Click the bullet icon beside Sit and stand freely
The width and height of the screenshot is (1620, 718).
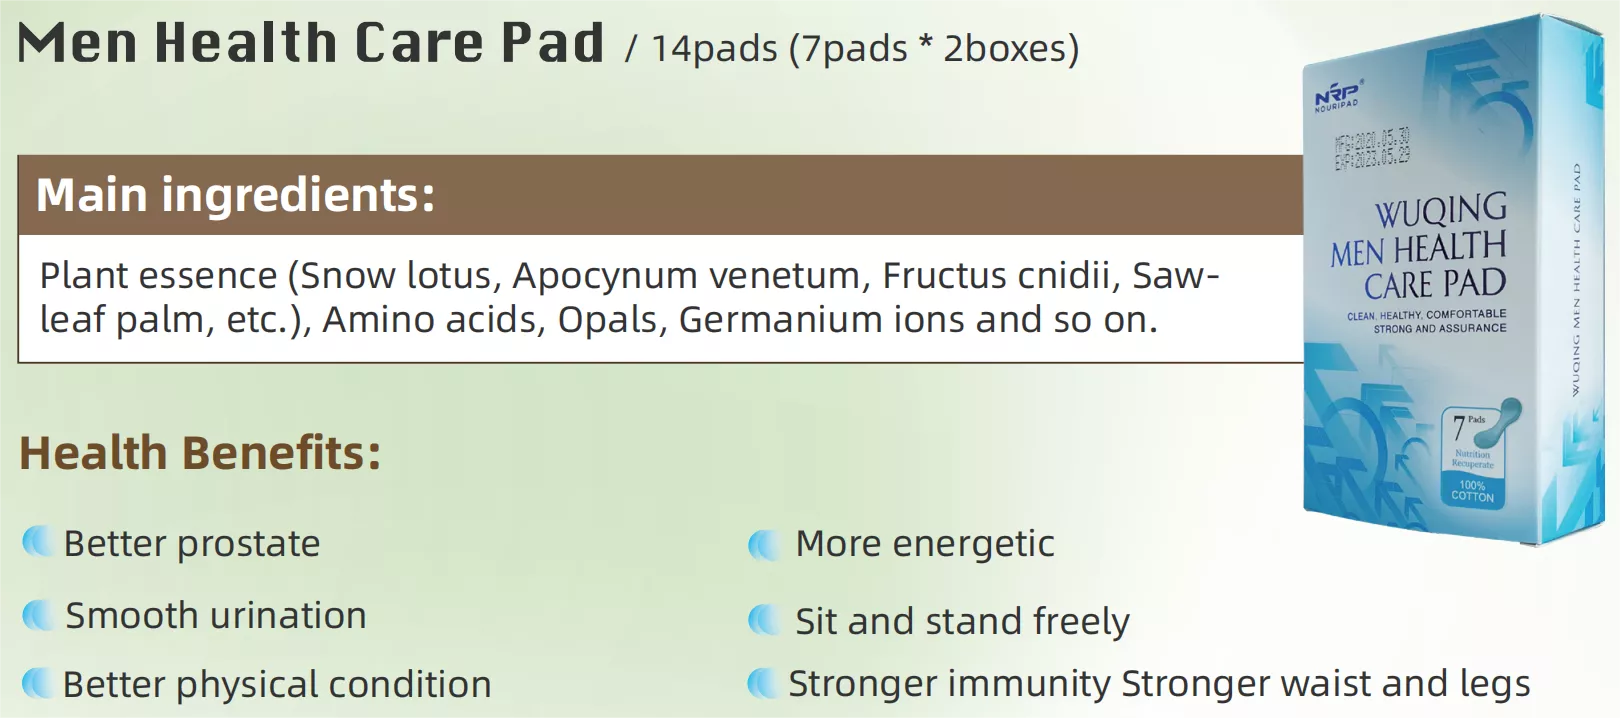point(763,620)
